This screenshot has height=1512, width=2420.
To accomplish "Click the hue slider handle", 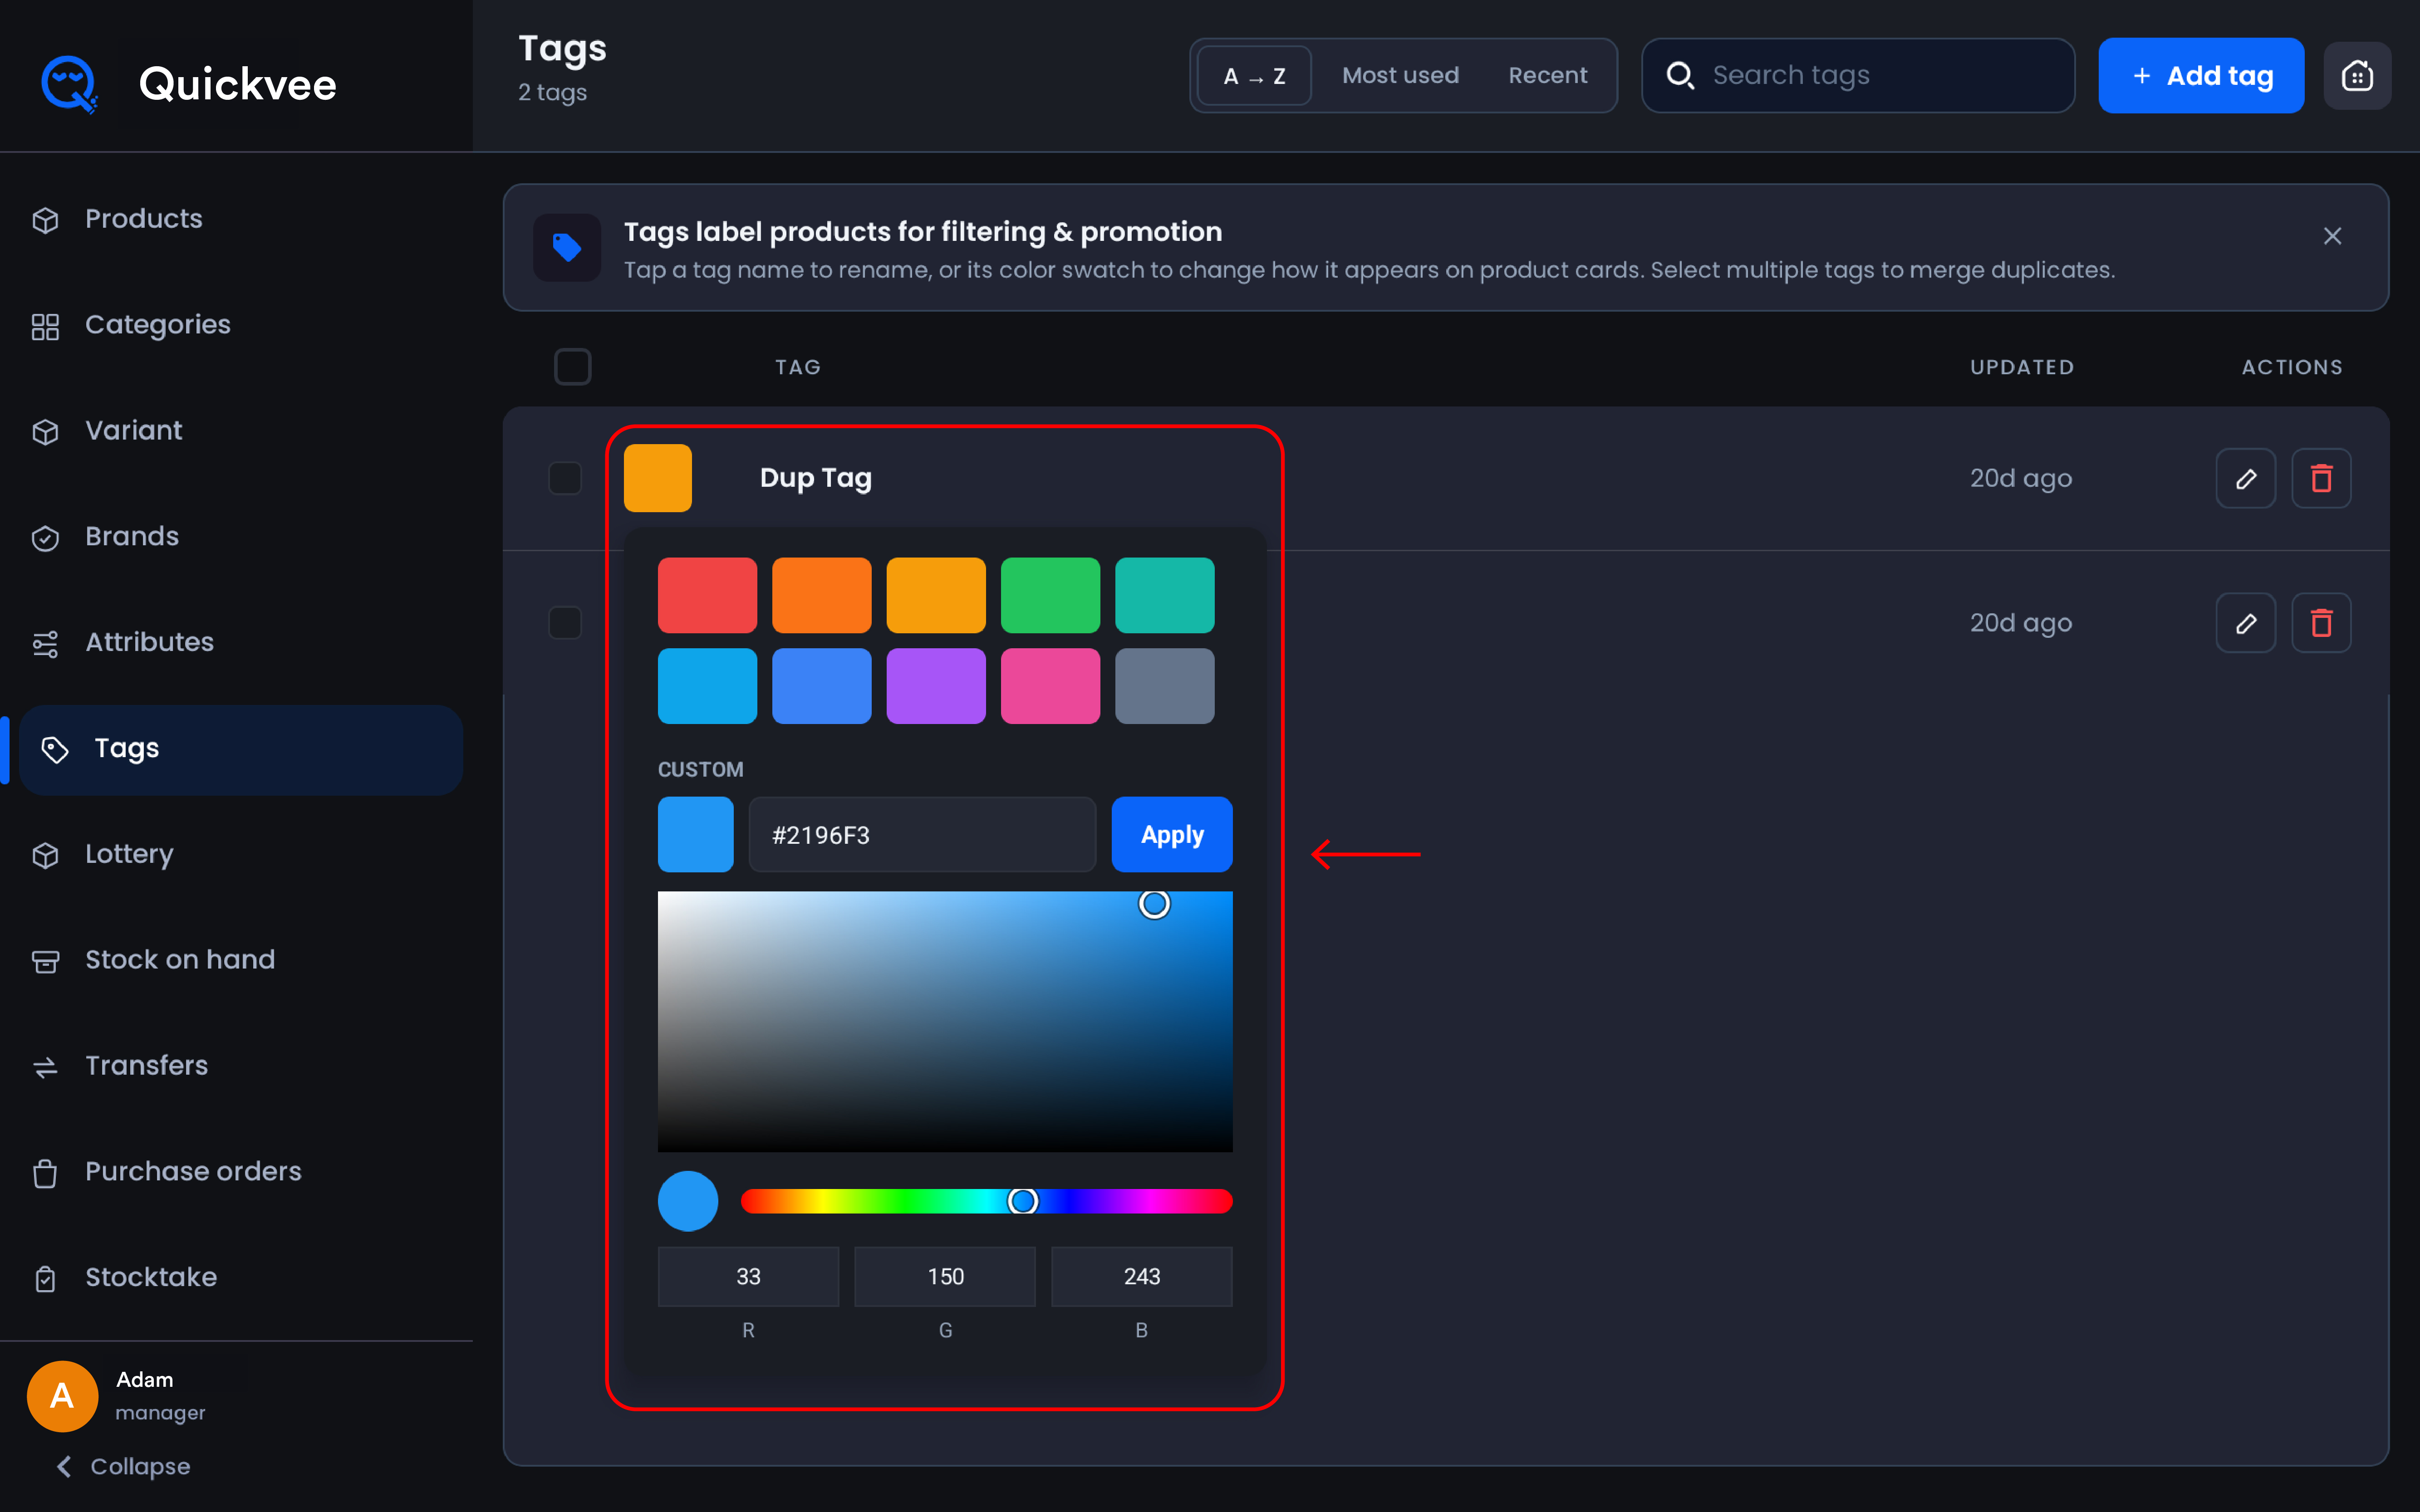I will (x=1022, y=1201).
